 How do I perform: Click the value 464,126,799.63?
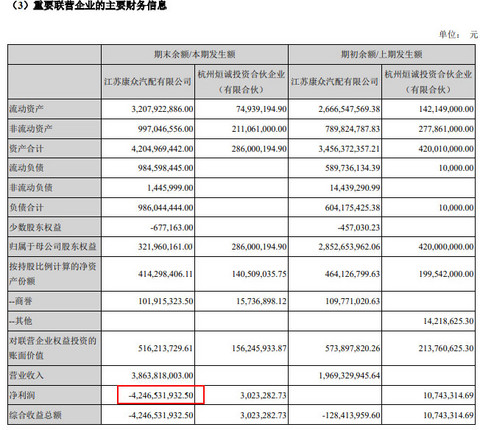point(353,274)
